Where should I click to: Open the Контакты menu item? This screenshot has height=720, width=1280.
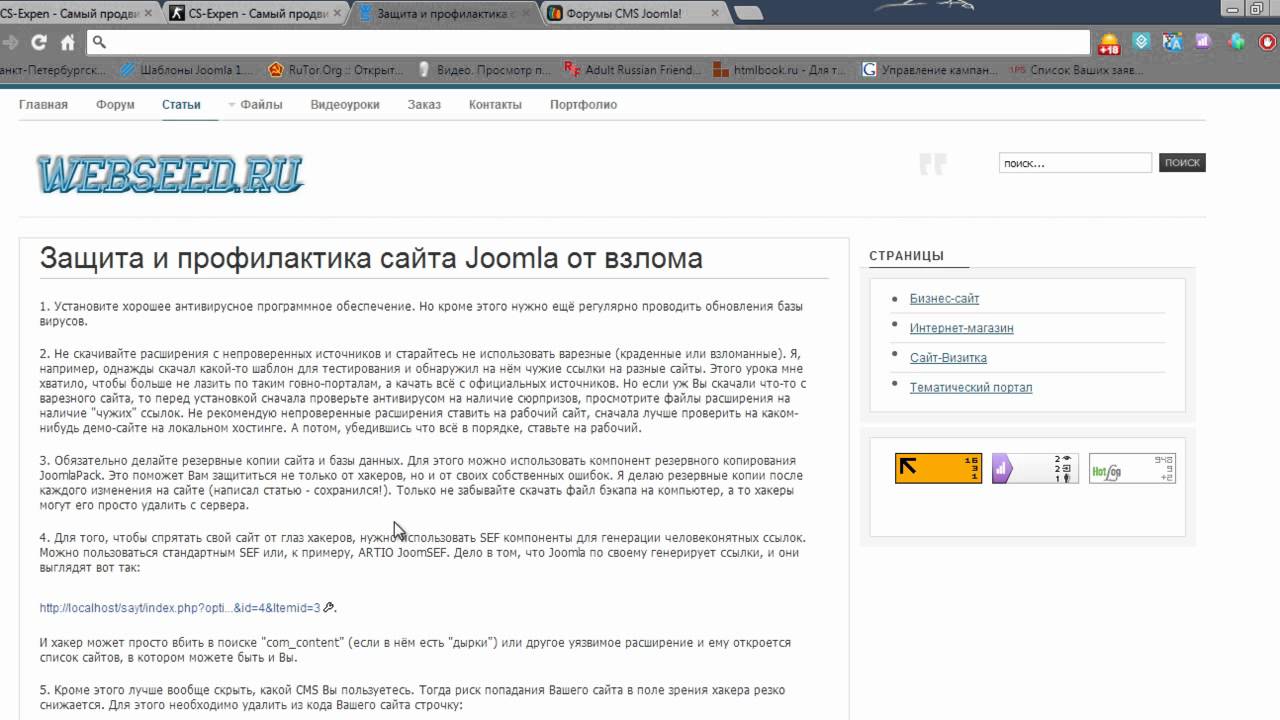coord(495,104)
